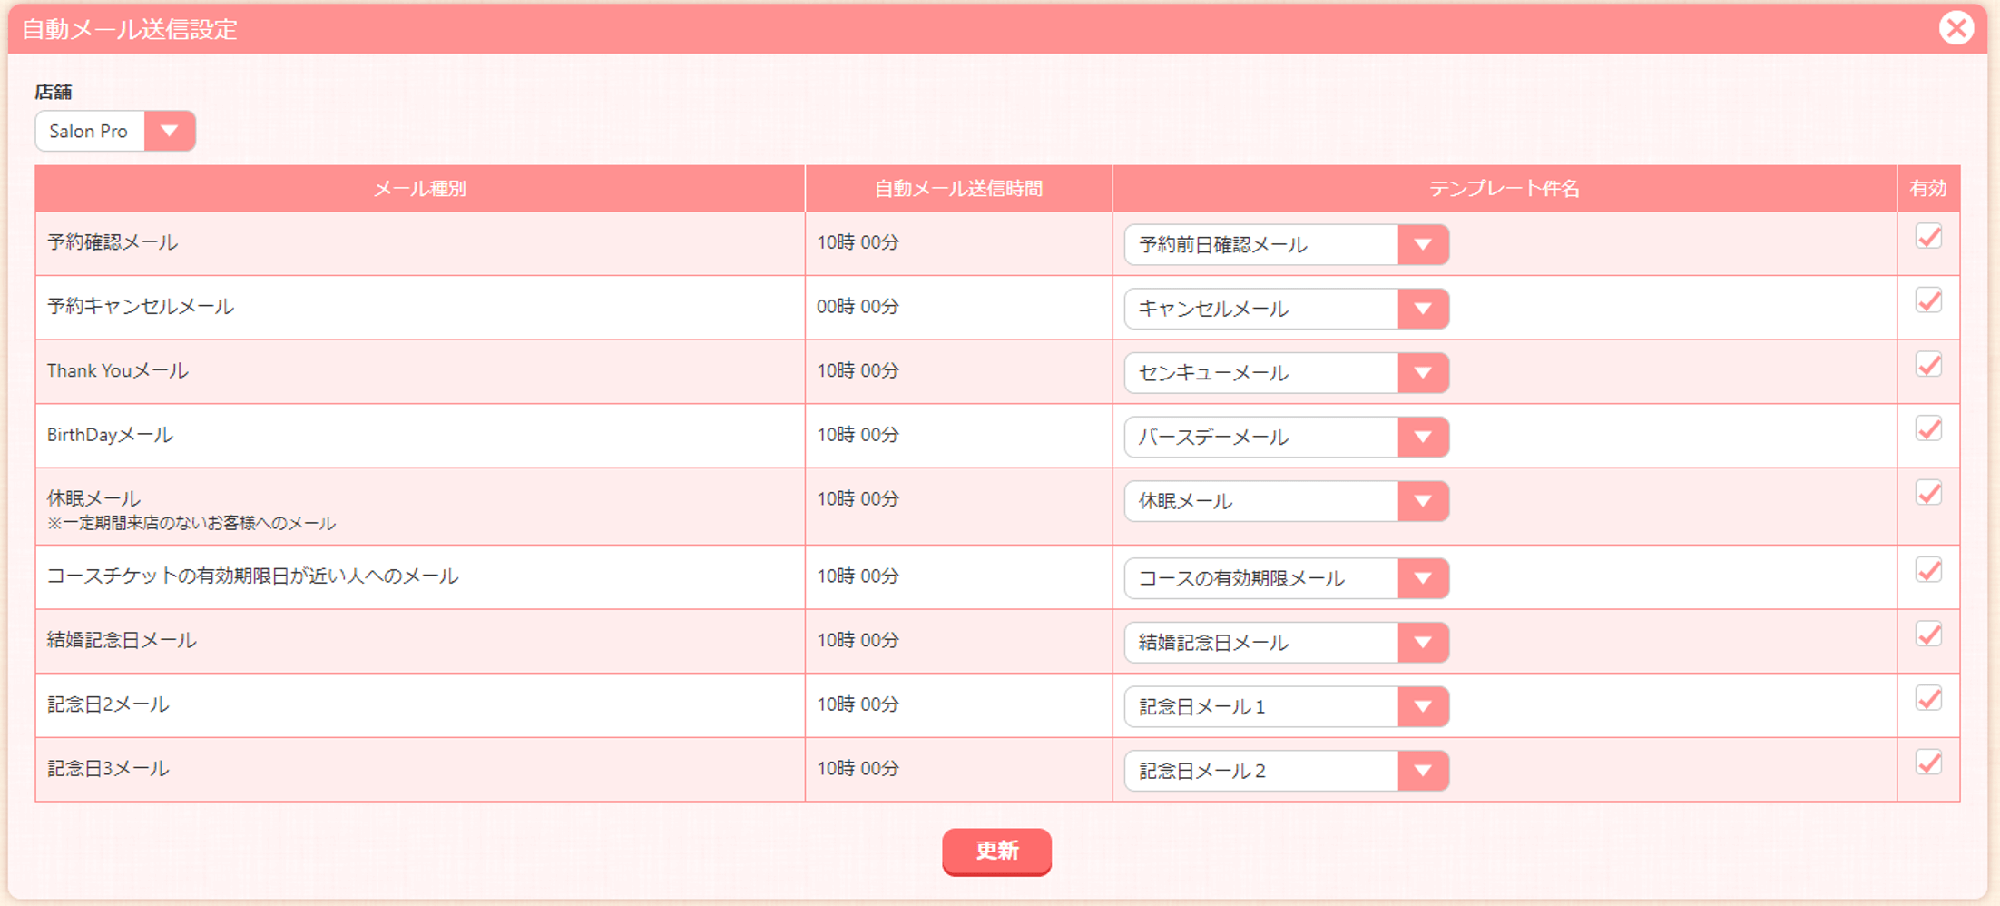Screen dimensions: 2000x906
Task: Open the コースの有効期限メール template dropdown
Action: [x=1286, y=578]
